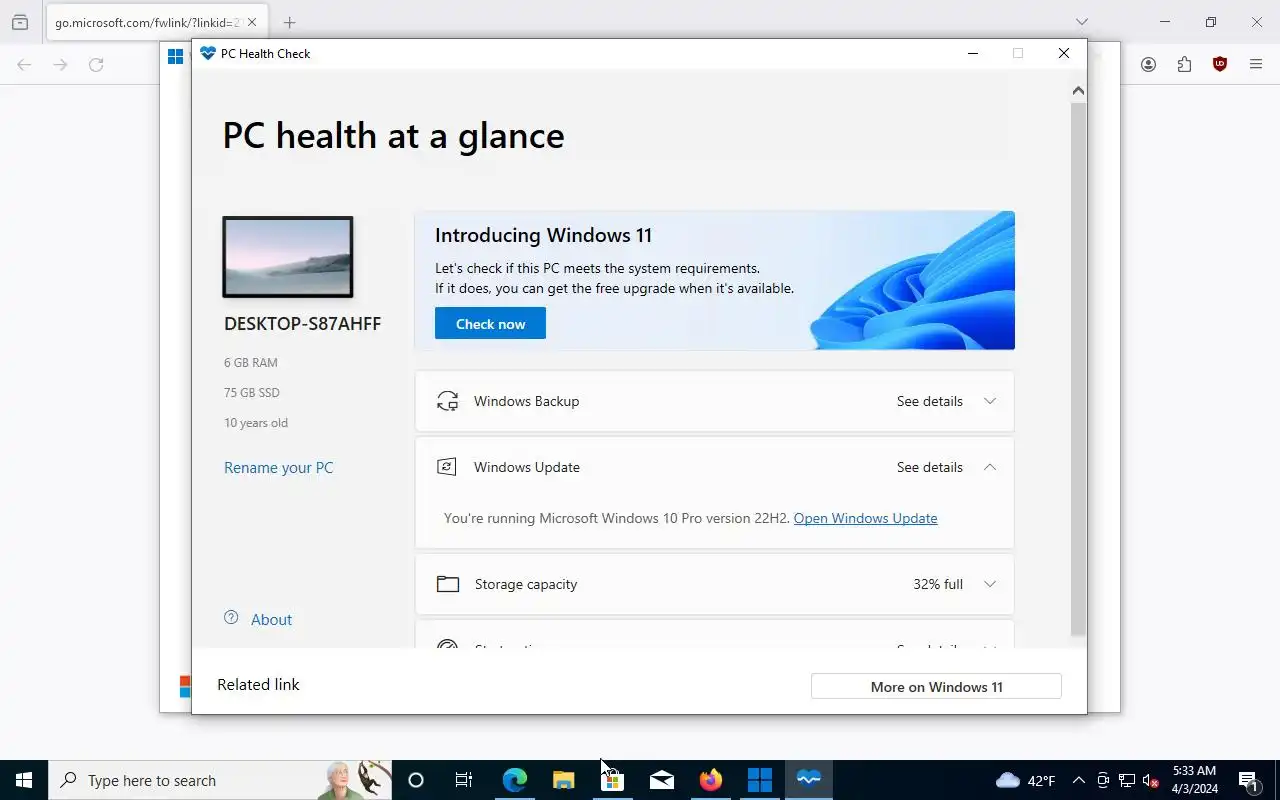Open the About link
This screenshot has width=1280, height=800.
click(x=271, y=619)
